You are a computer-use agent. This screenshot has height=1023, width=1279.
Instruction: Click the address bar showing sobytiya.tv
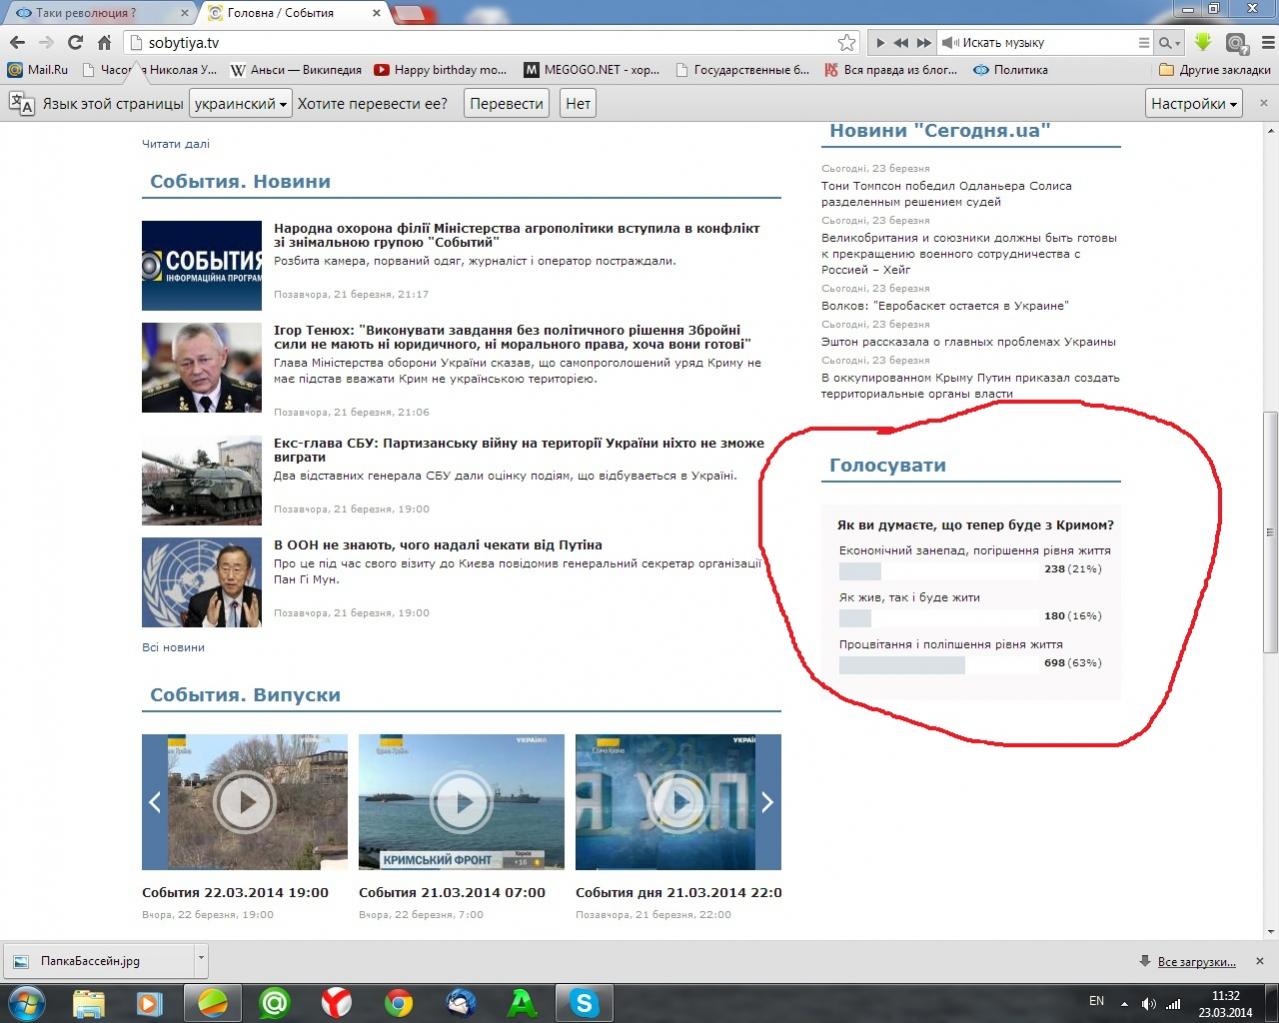pyautogui.click(x=480, y=42)
